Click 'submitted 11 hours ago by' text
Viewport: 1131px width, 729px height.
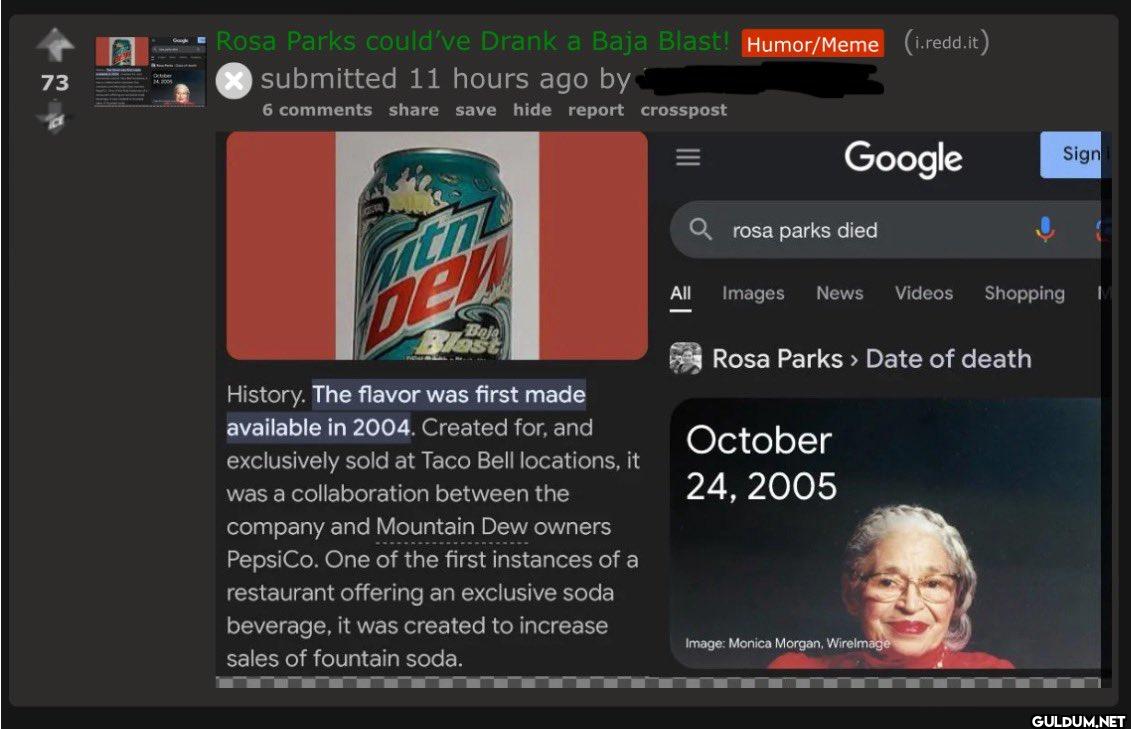[x=446, y=79]
